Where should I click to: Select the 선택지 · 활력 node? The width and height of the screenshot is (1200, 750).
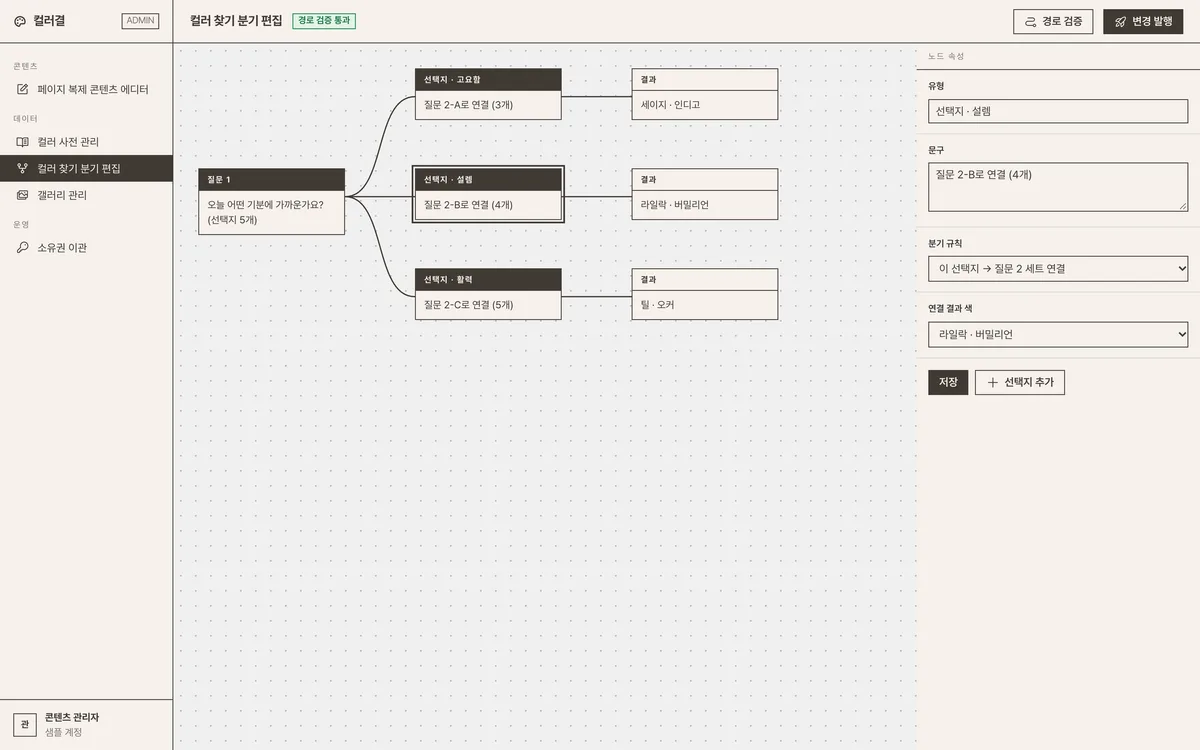[x=488, y=294]
